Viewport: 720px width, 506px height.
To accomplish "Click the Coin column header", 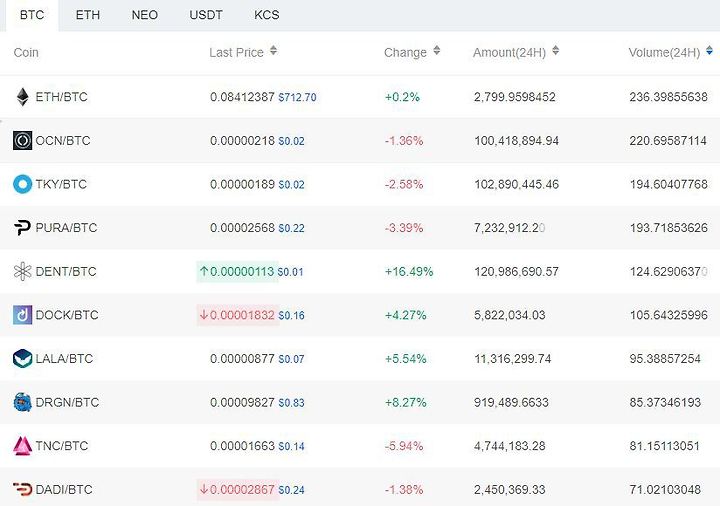I will [x=26, y=53].
